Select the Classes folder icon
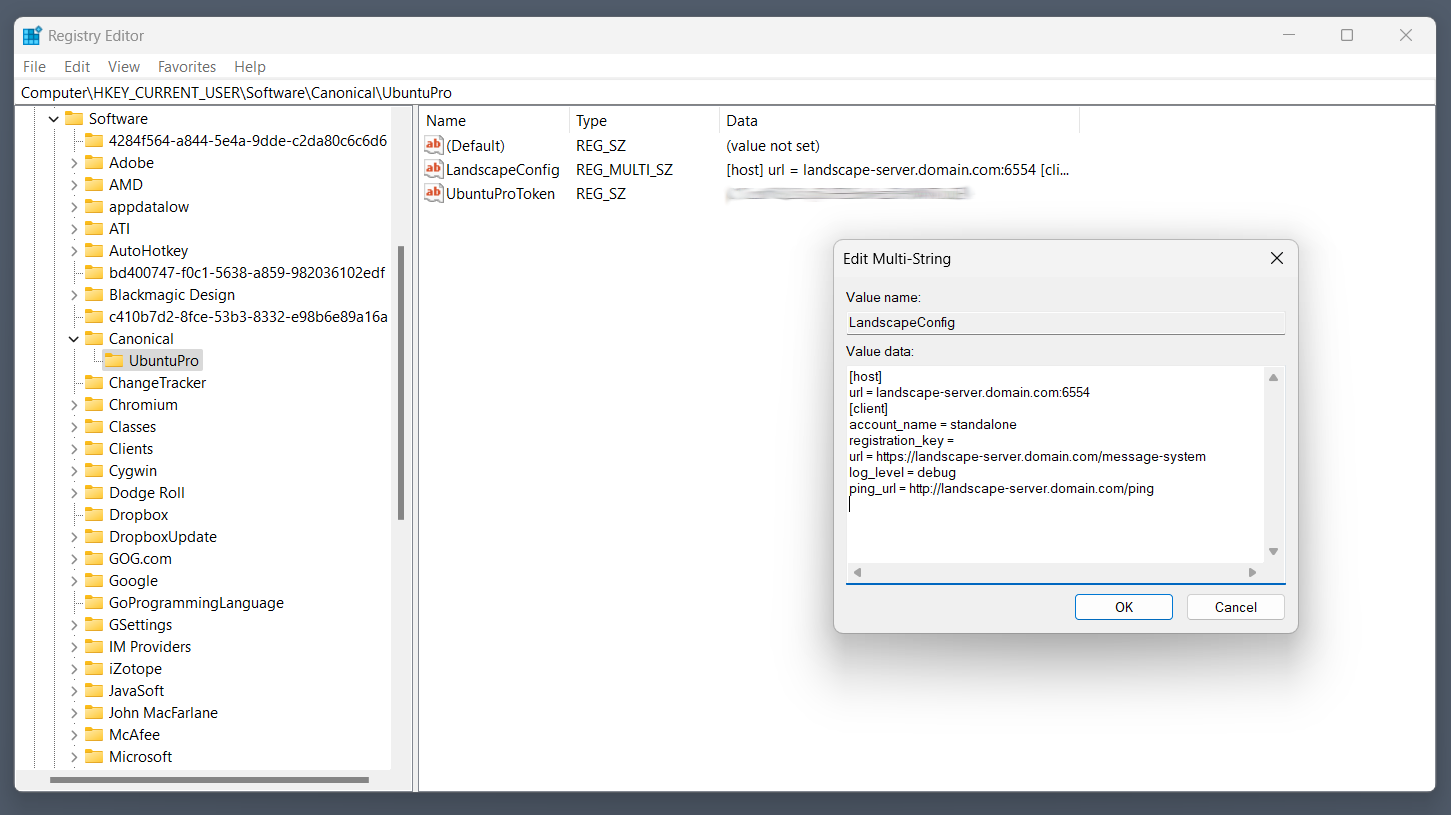The width and height of the screenshot is (1451, 815). (94, 427)
